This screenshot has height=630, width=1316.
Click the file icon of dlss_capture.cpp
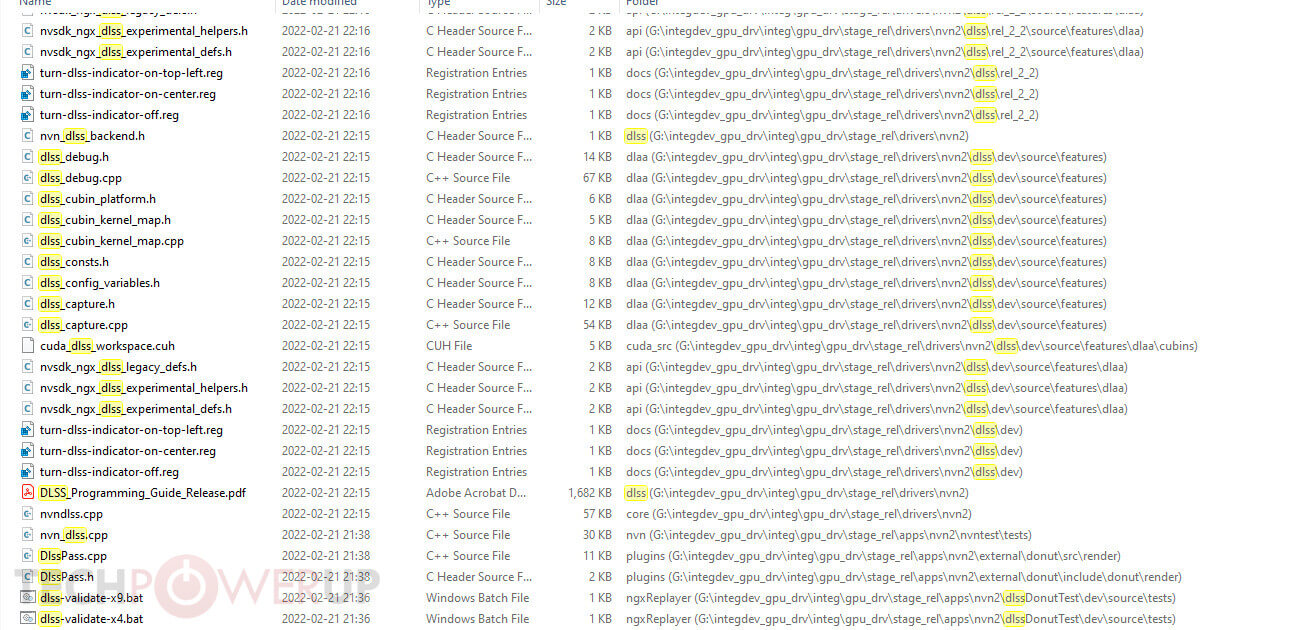coord(28,325)
